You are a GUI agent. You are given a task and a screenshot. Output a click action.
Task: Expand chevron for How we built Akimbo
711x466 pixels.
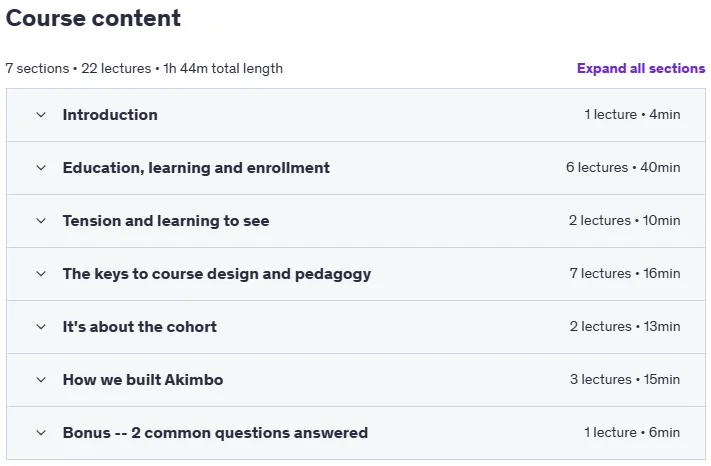tap(41, 380)
